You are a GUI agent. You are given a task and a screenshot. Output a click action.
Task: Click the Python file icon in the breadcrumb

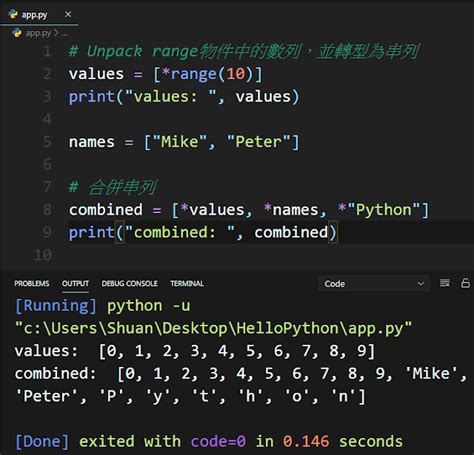click(17, 33)
